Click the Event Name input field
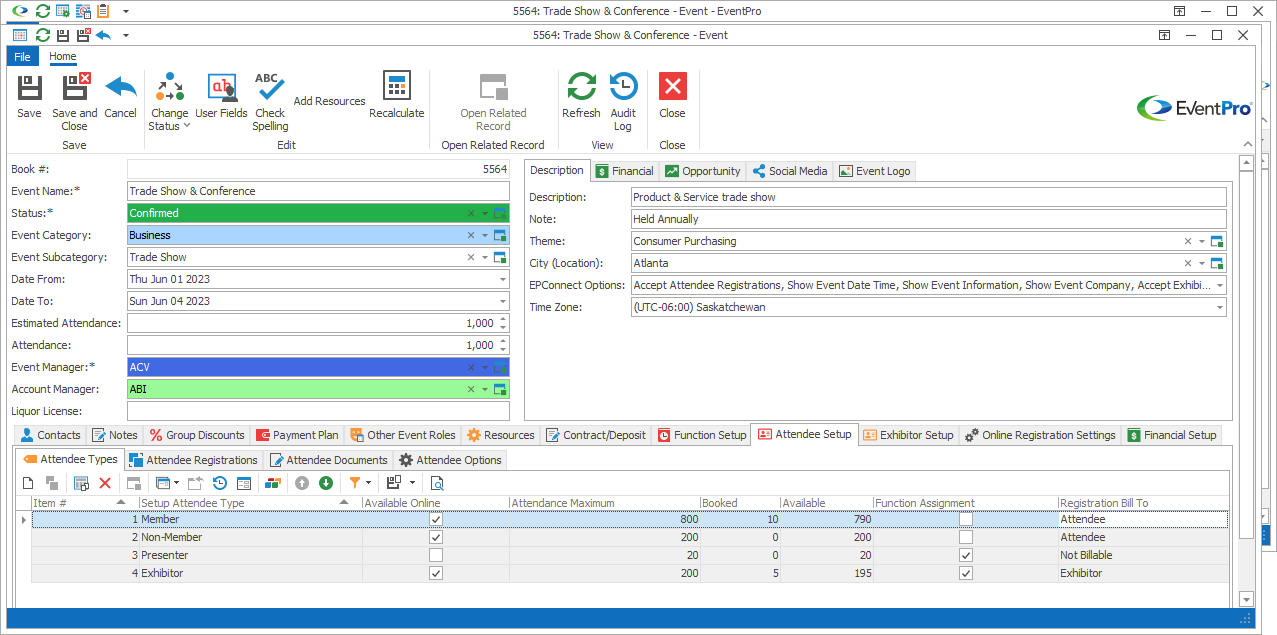This screenshot has width=1277, height=635. pos(318,191)
